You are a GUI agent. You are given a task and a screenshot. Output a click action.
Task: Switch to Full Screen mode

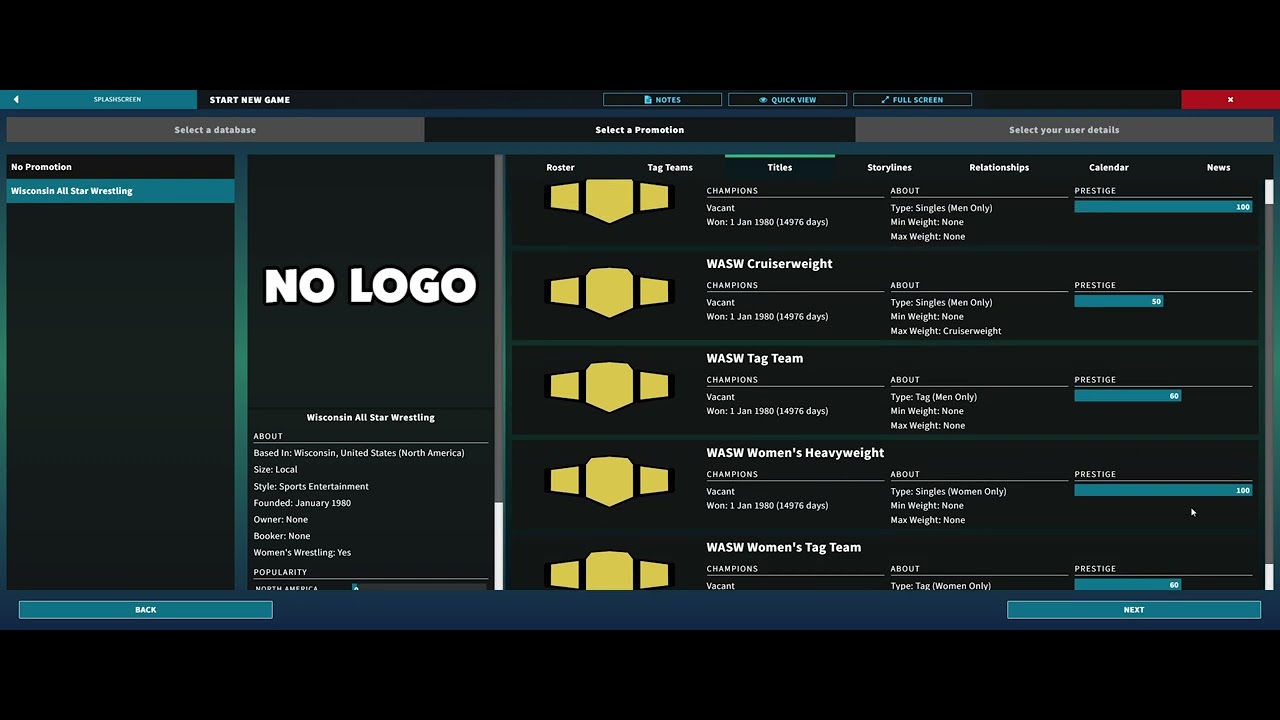click(912, 100)
